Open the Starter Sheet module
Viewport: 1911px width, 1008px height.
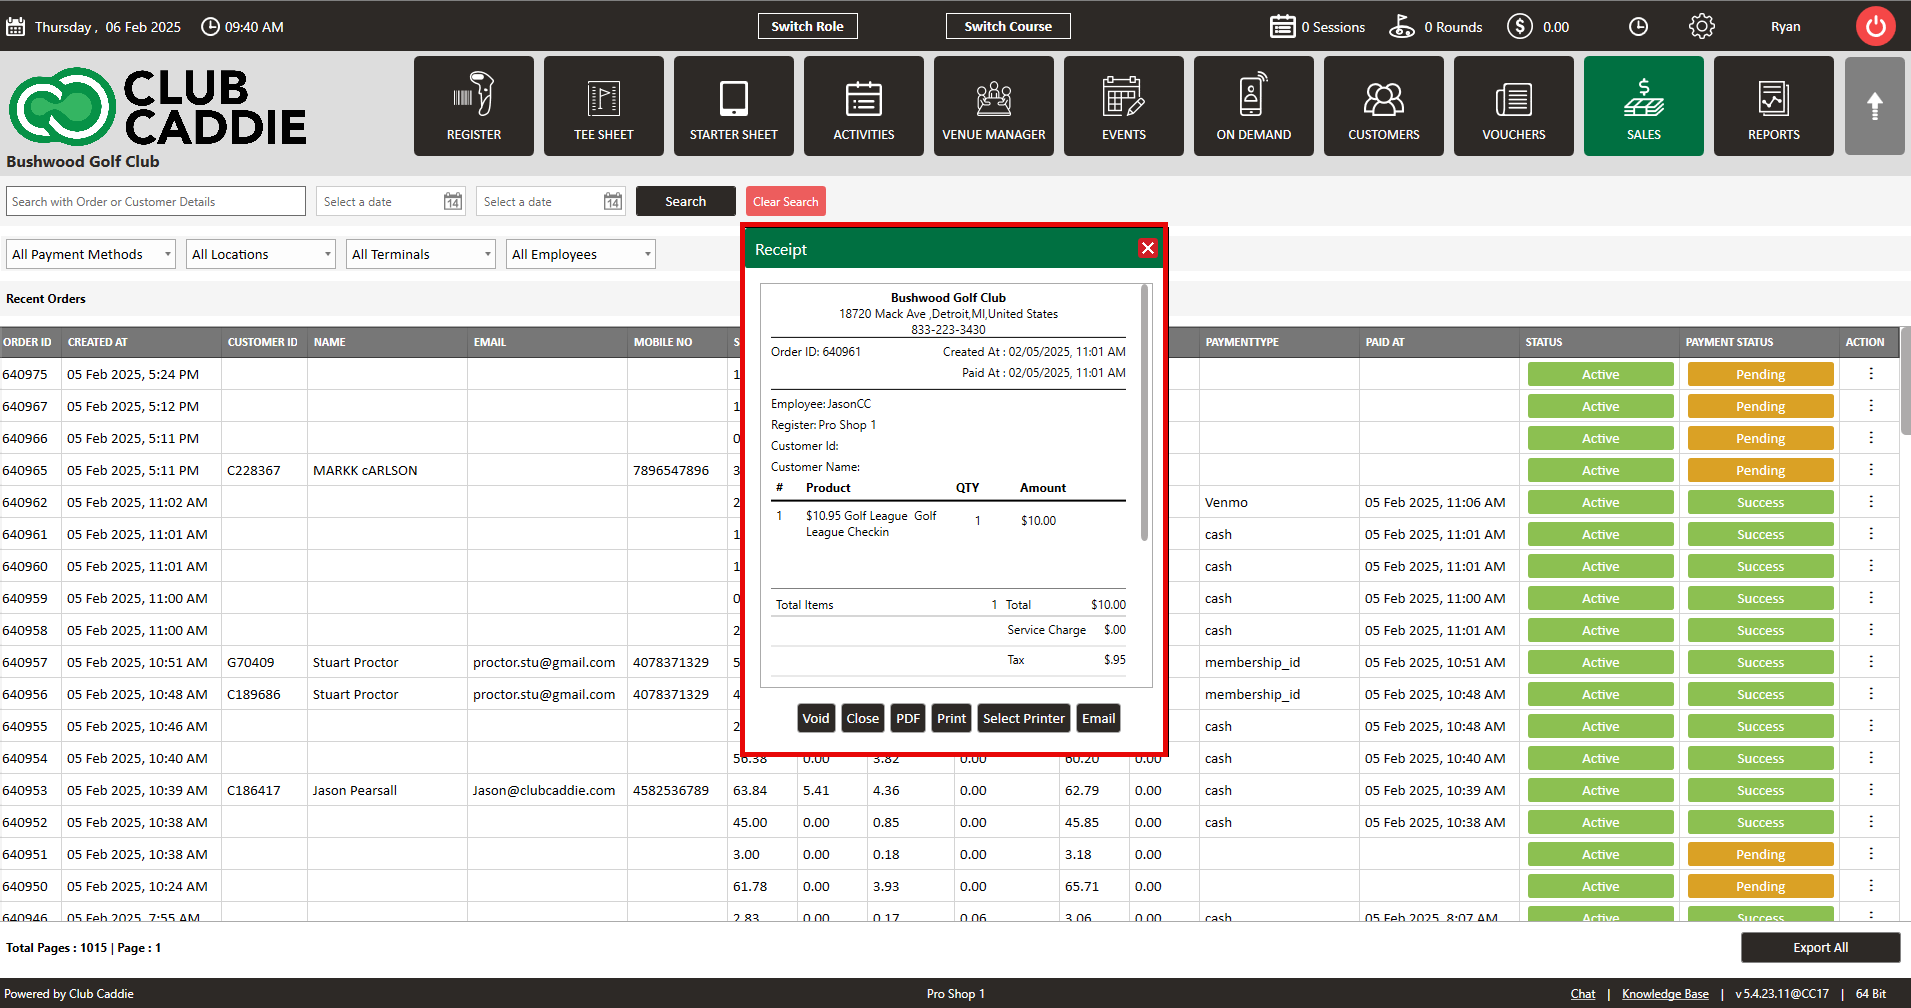coord(734,106)
